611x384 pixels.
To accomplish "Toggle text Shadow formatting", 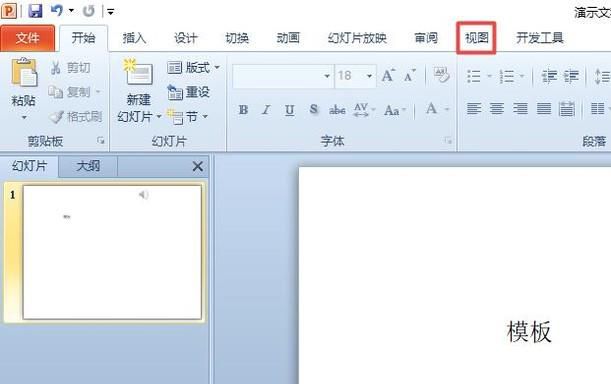I will (314, 110).
